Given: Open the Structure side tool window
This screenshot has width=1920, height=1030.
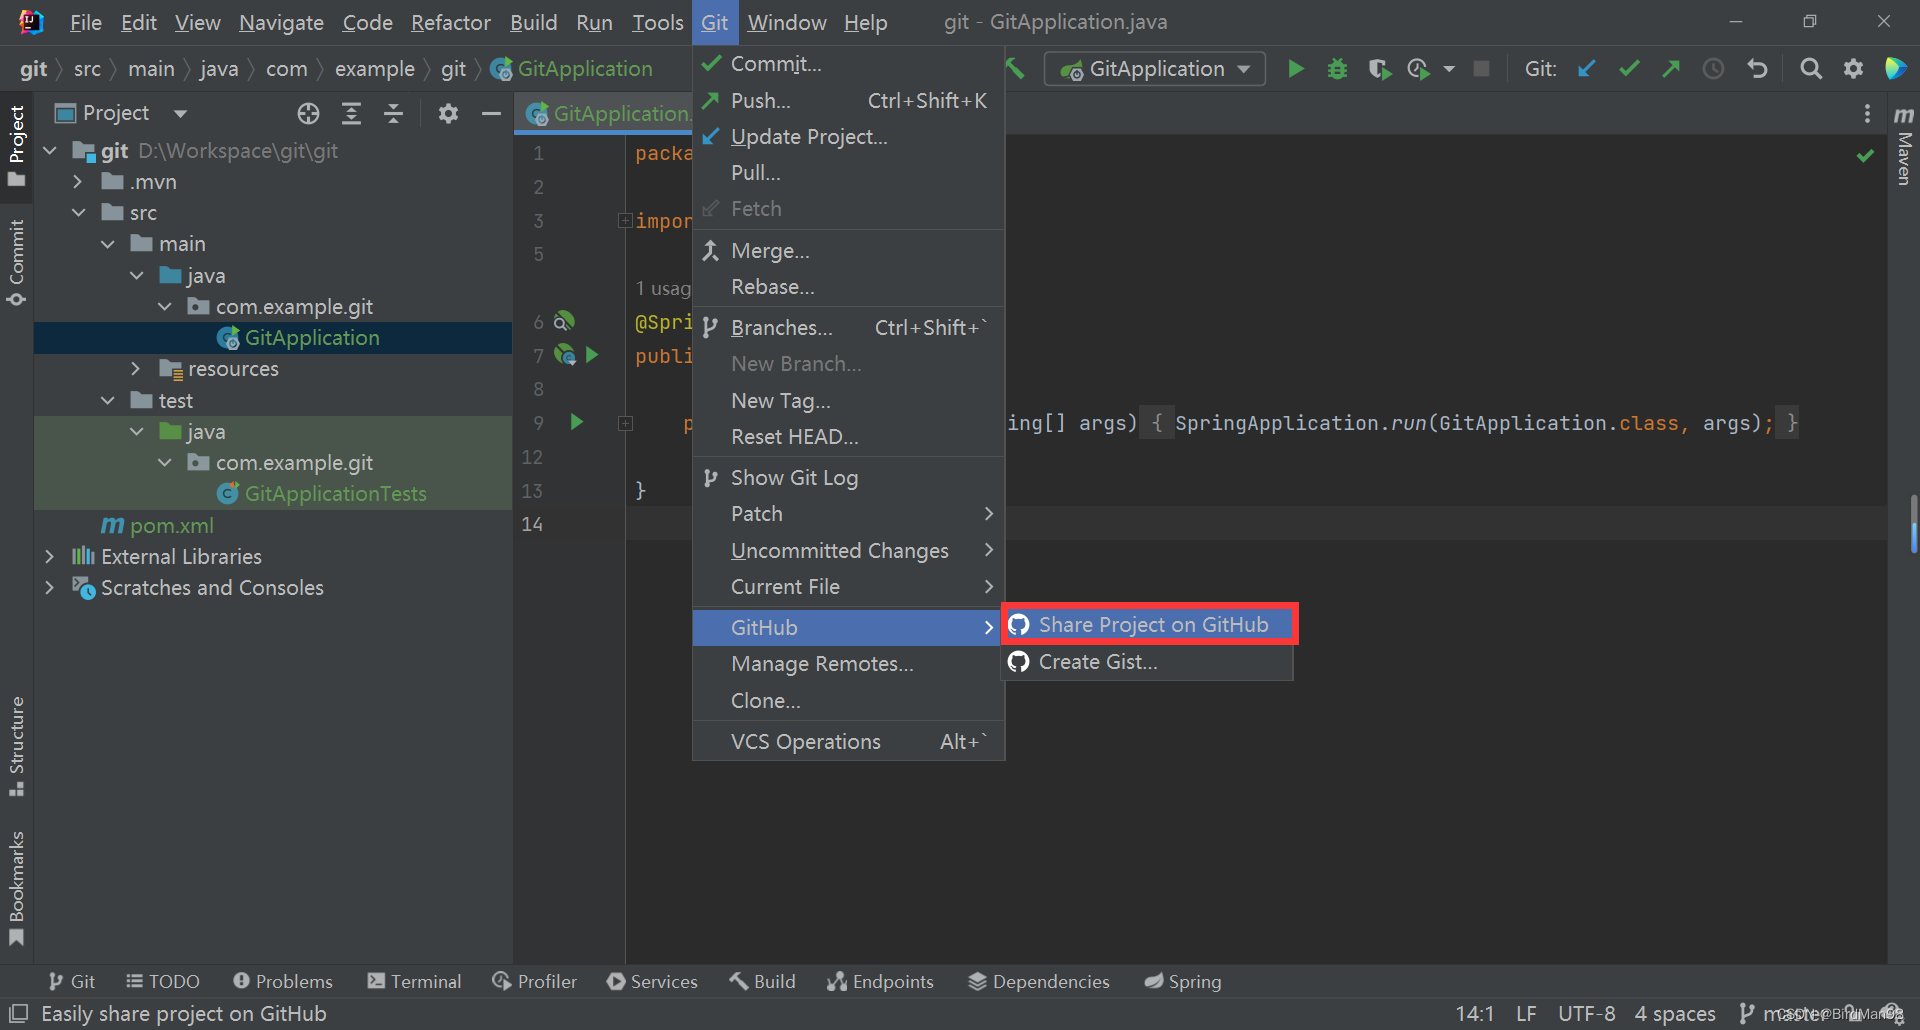Looking at the screenshot, I should pyautogui.click(x=16, y=746).
